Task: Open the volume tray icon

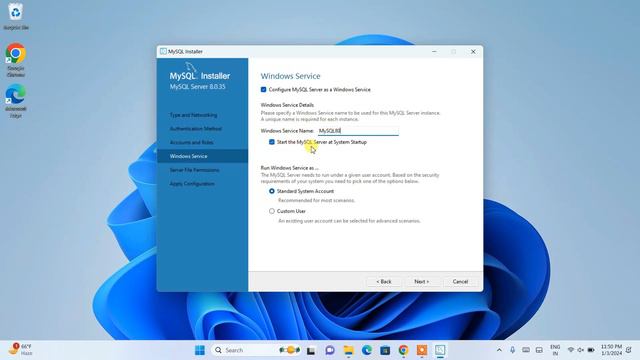Action: coord(580,350)
